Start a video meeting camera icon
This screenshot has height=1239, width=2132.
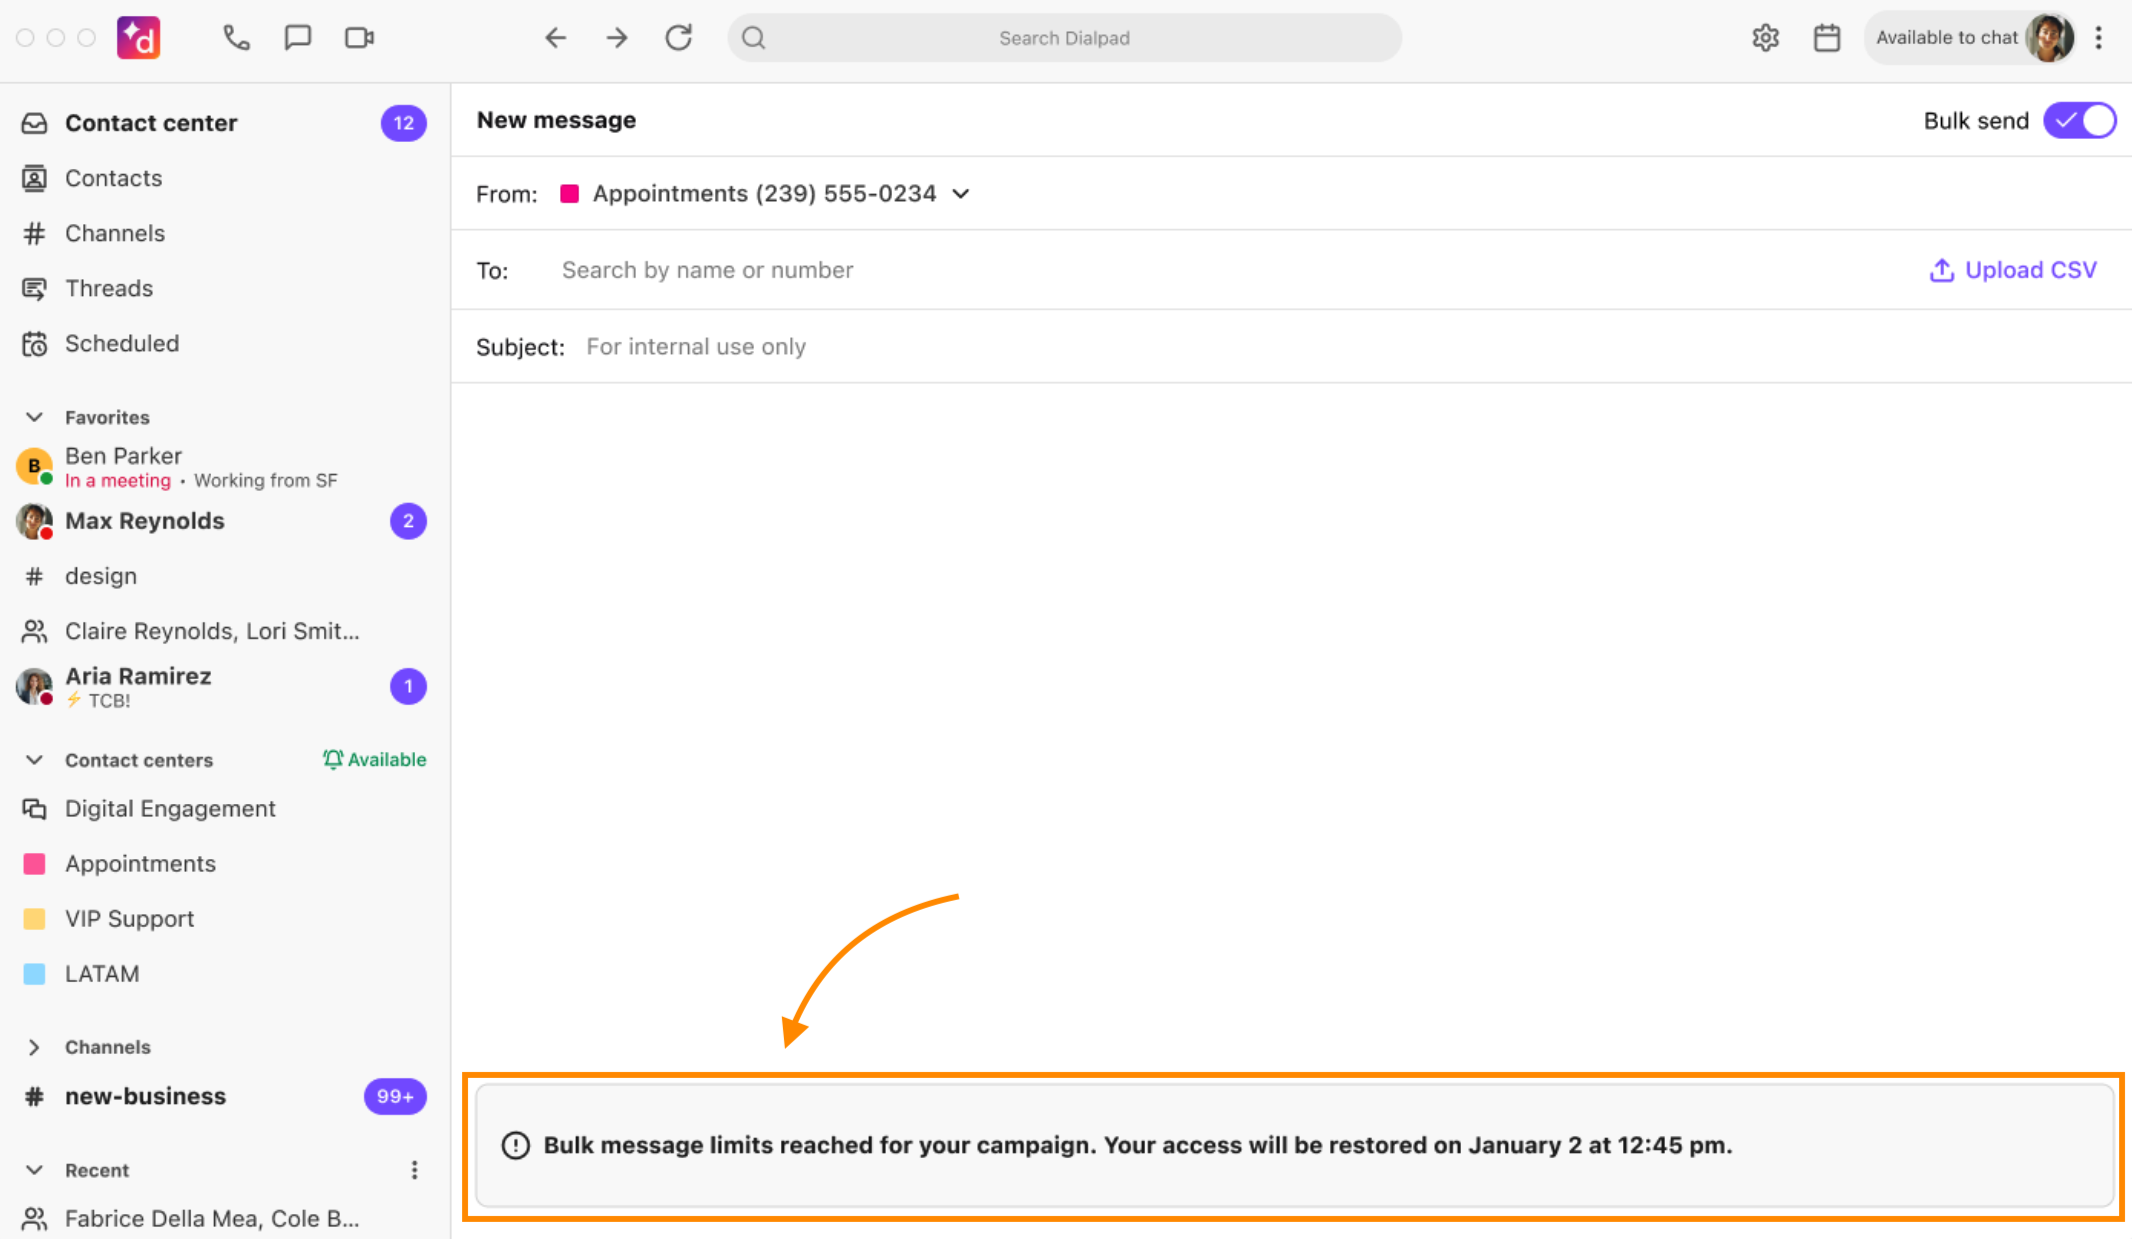click(x=359, y=38)
